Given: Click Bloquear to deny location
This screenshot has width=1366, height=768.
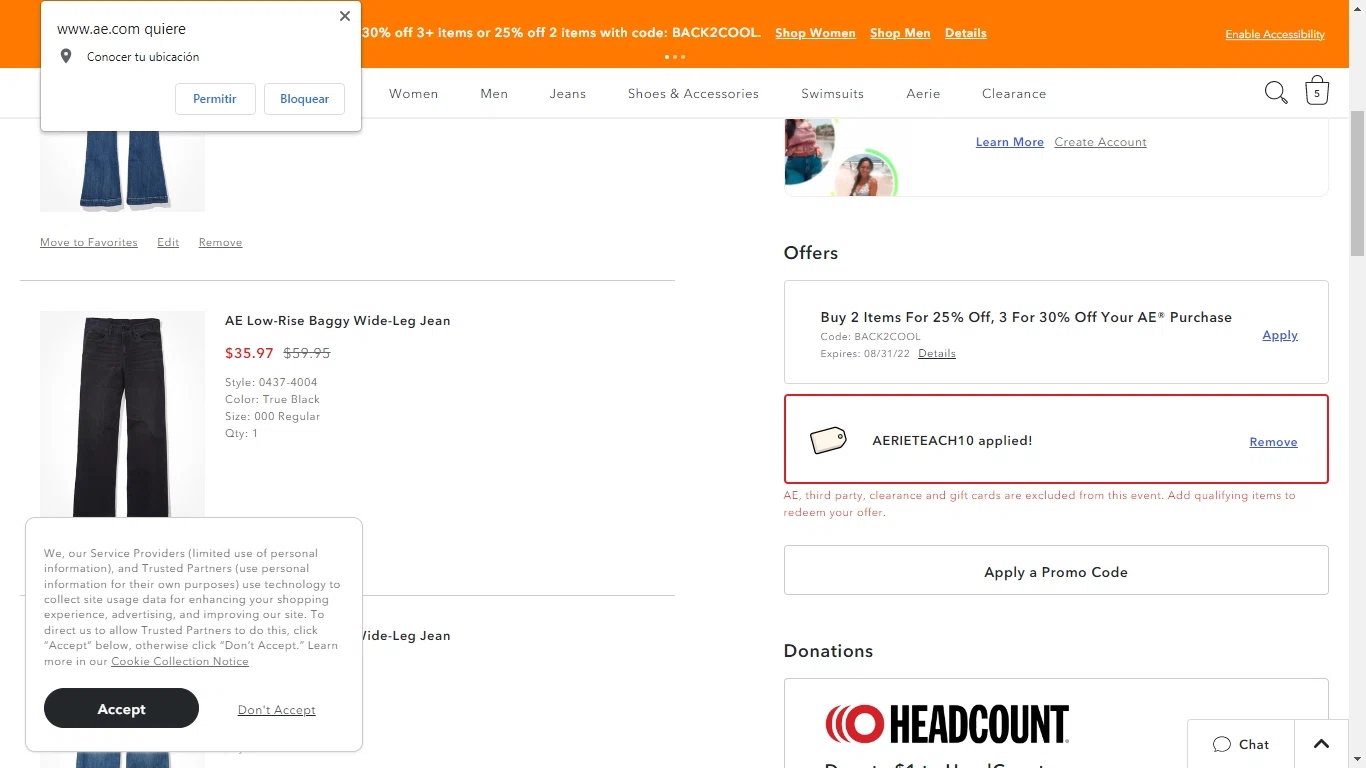Looking at the screenshot, I should click(304, 99).
